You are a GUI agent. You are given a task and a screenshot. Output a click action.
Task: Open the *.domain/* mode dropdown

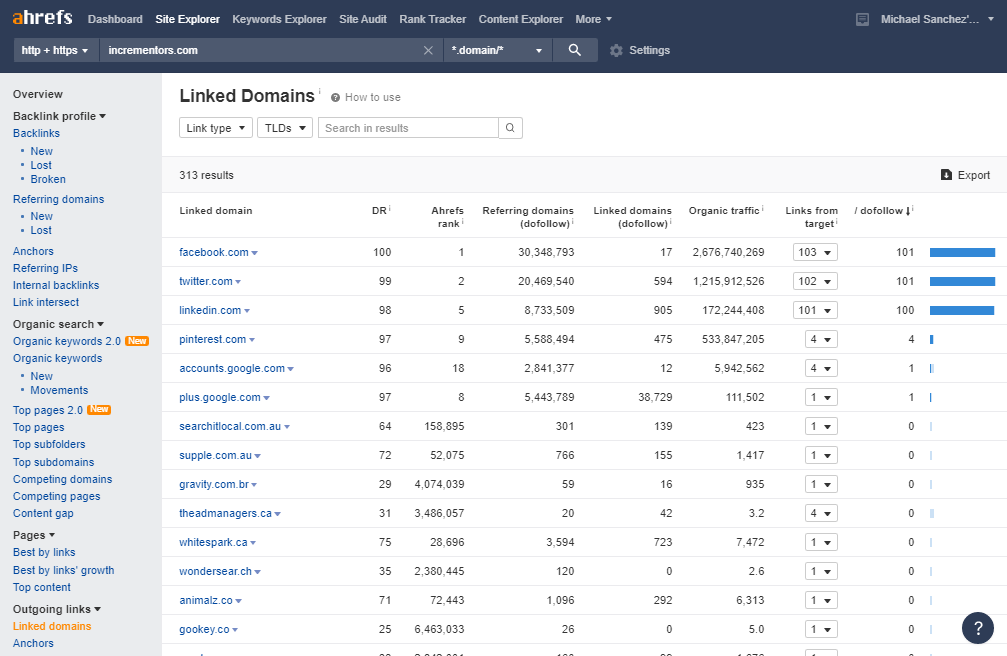[497, 50]
